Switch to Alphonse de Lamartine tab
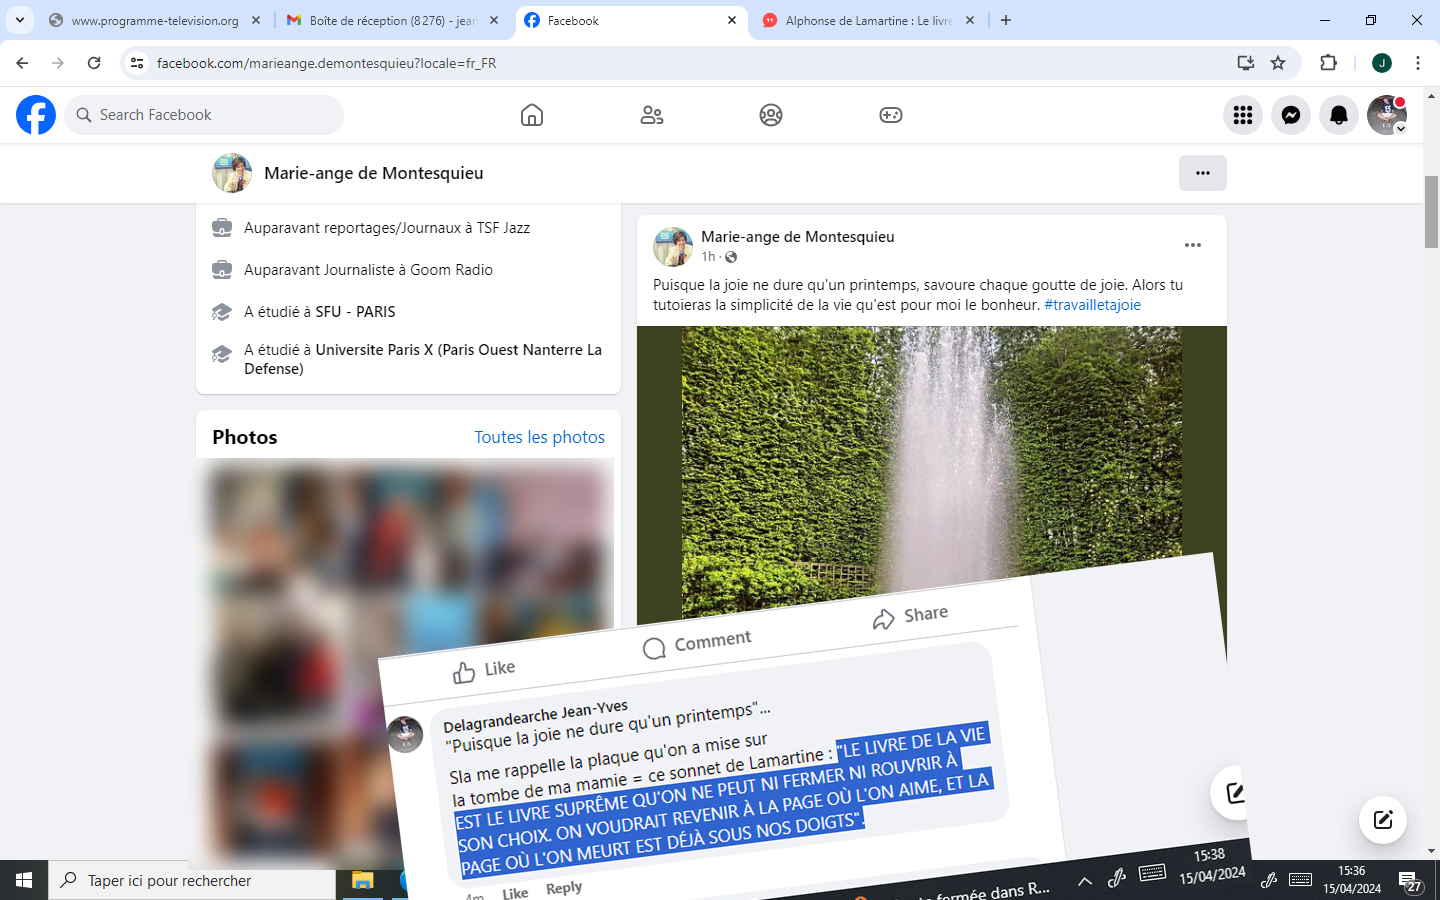Screen dimensions: 1440x900 [868, 20]
